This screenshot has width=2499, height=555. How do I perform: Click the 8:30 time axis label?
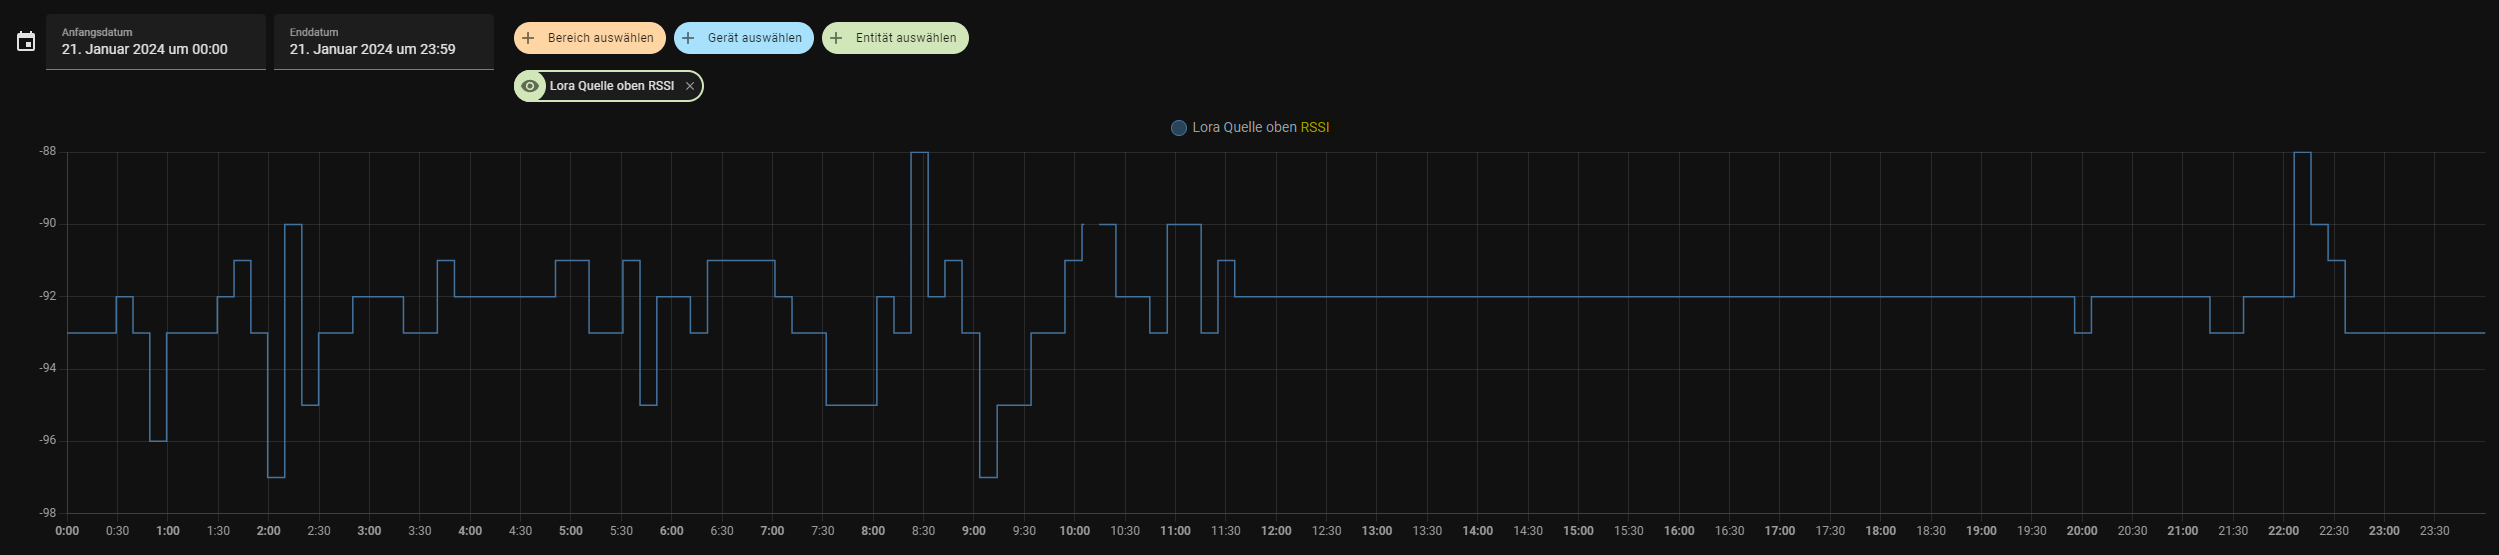point(923,531)
